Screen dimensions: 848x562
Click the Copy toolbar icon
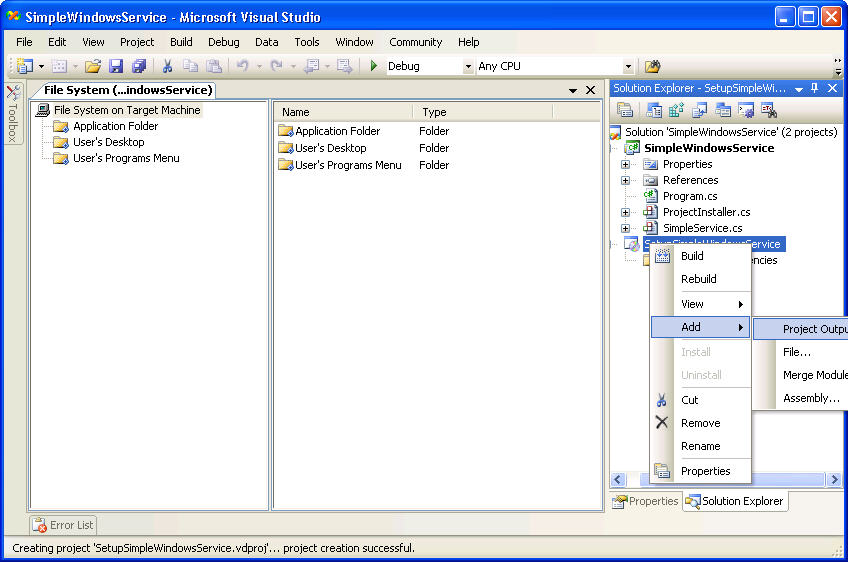click(x=190, y=66)
